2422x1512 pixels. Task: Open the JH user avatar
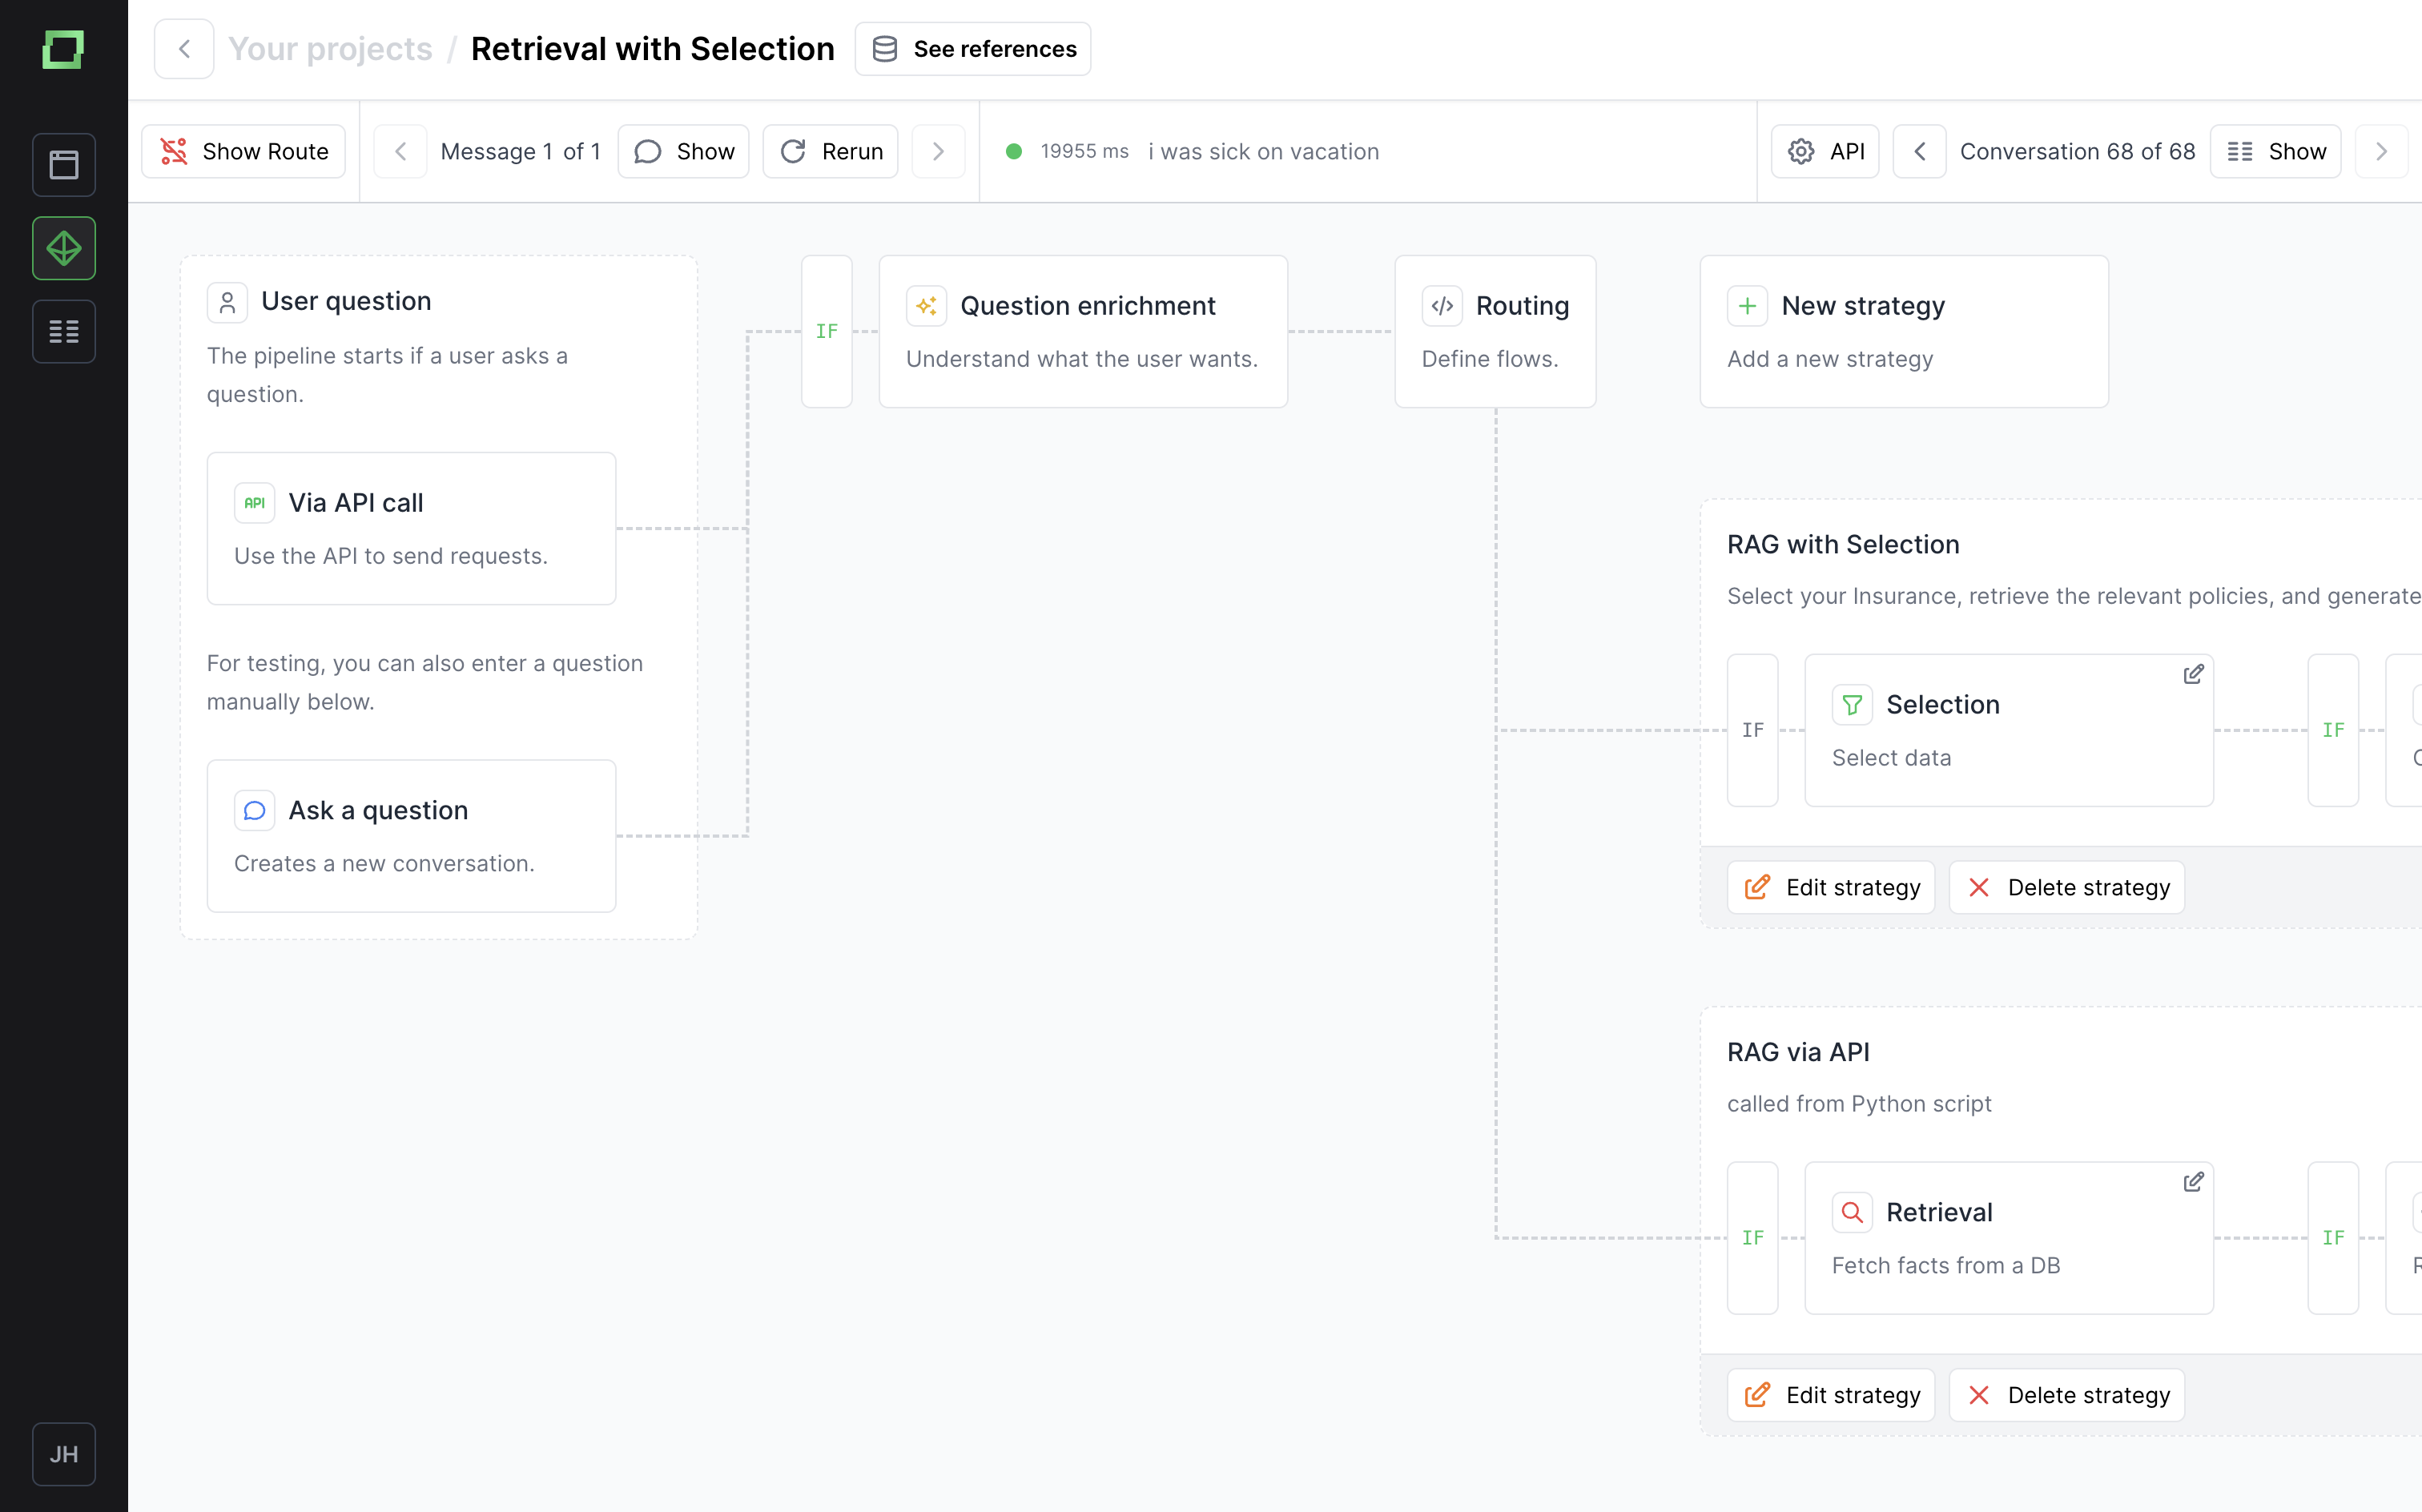coord(64,1454)
